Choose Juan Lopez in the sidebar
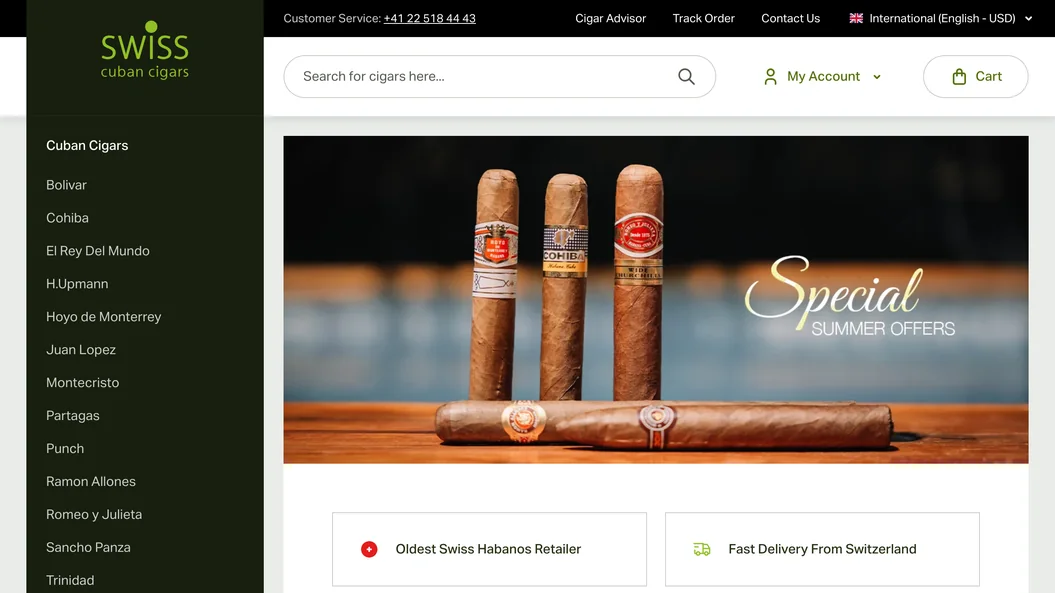This screenshot has width=1055, height=593. [x=81, y=350]
